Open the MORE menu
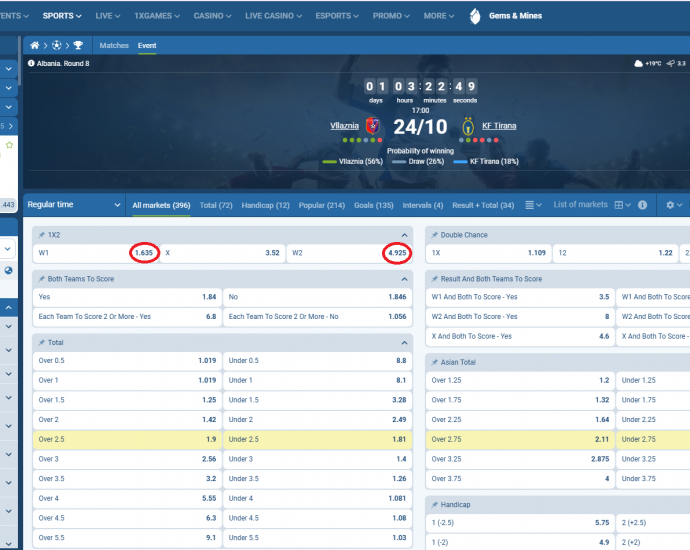This screenshot has width=690, height=550. coord(439,16)
